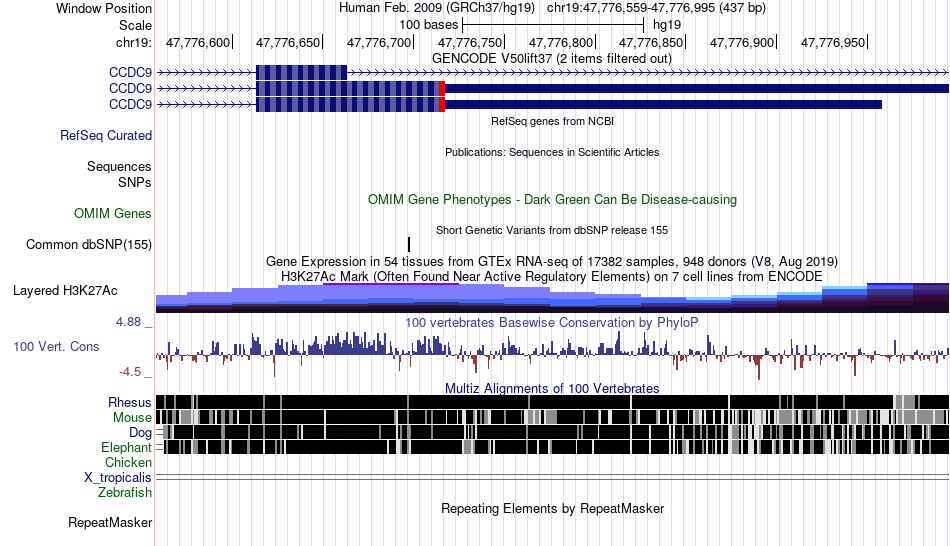This screenshot has height=546, width=950.
Task: Click the Elephant species label
Action: coord(126,447)
